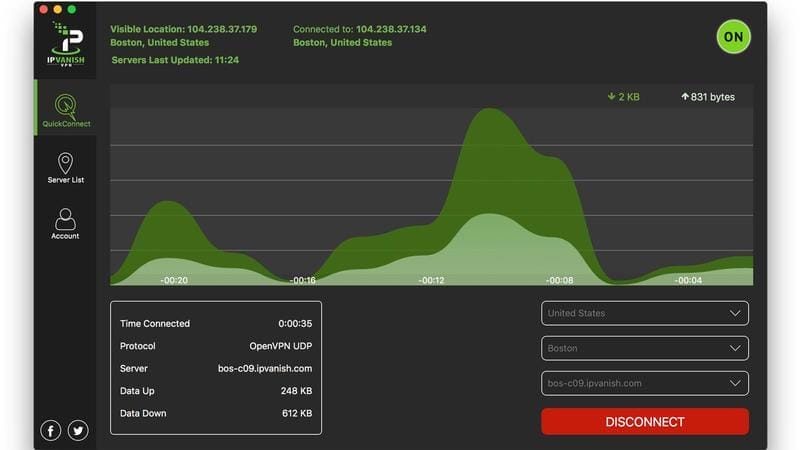This screenshot has height=450, width=800.
Task: Open the QuickConnect panel icon
Action: point(65,106)
